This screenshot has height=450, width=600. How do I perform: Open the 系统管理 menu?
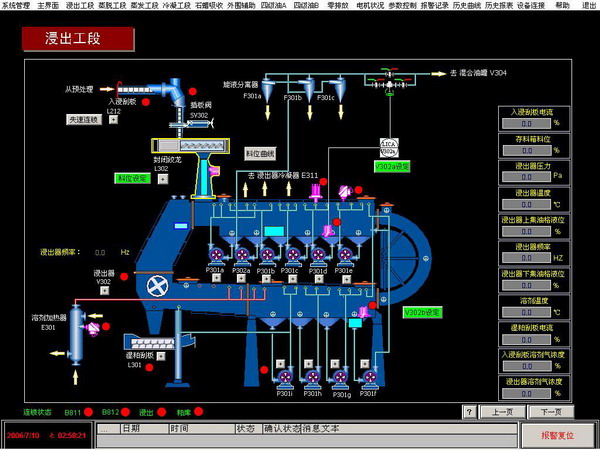pos(17,5)
